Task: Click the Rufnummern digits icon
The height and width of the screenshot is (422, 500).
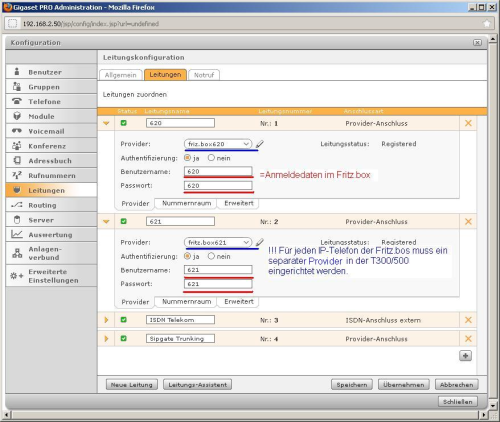Action: pyautogui.click(x=17, y=175)
